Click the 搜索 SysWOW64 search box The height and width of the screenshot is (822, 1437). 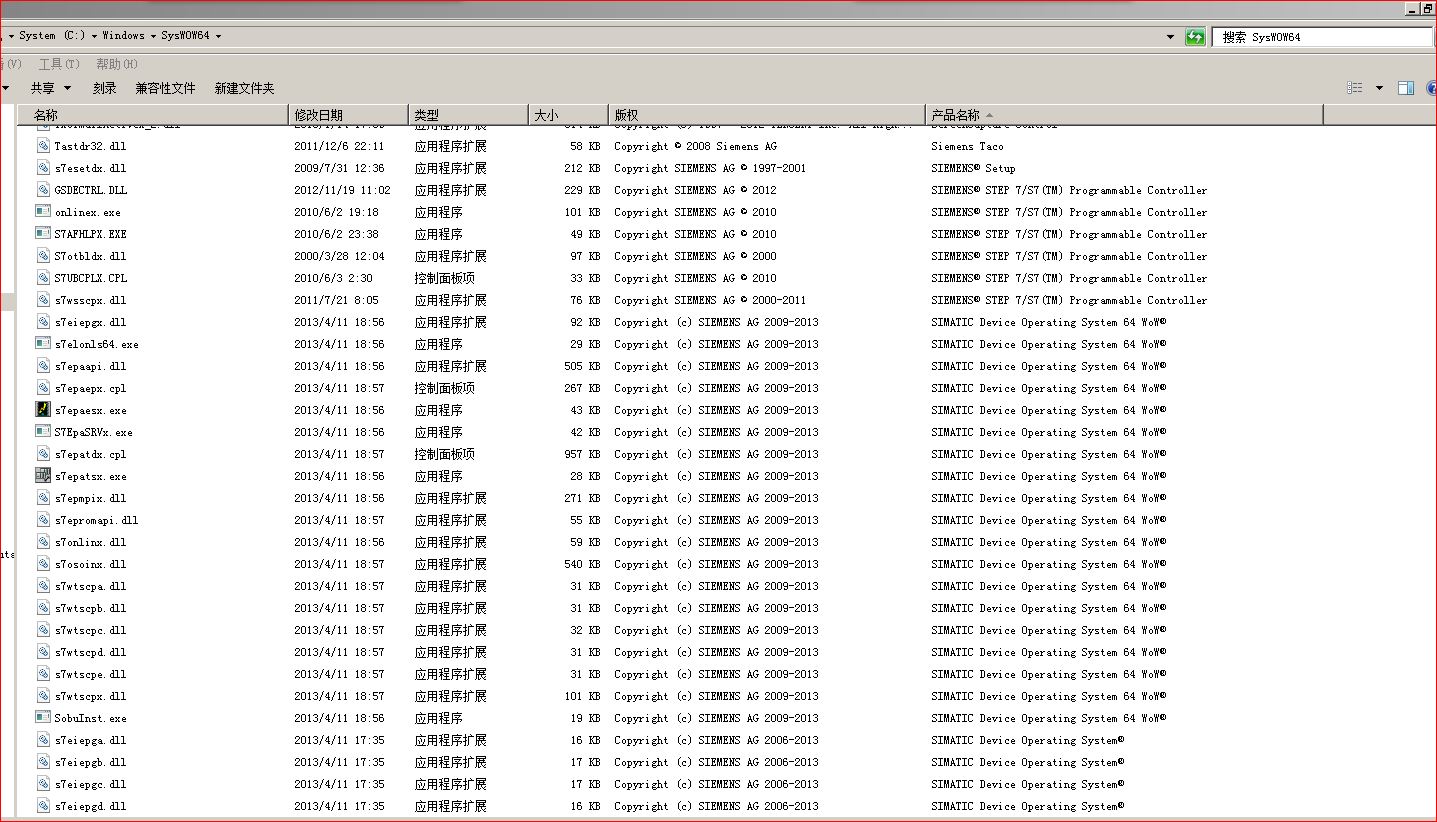tap(1322, 37)
